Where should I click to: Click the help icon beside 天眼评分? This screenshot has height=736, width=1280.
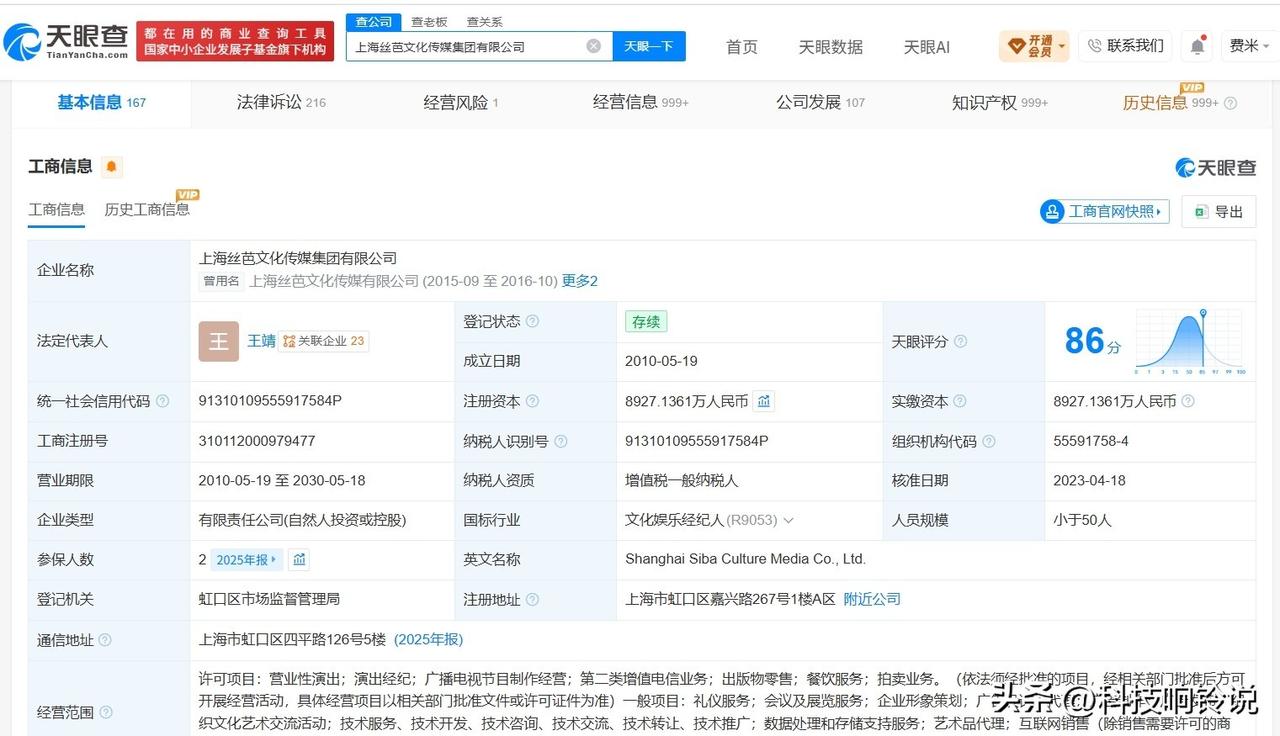click(960, 341)
